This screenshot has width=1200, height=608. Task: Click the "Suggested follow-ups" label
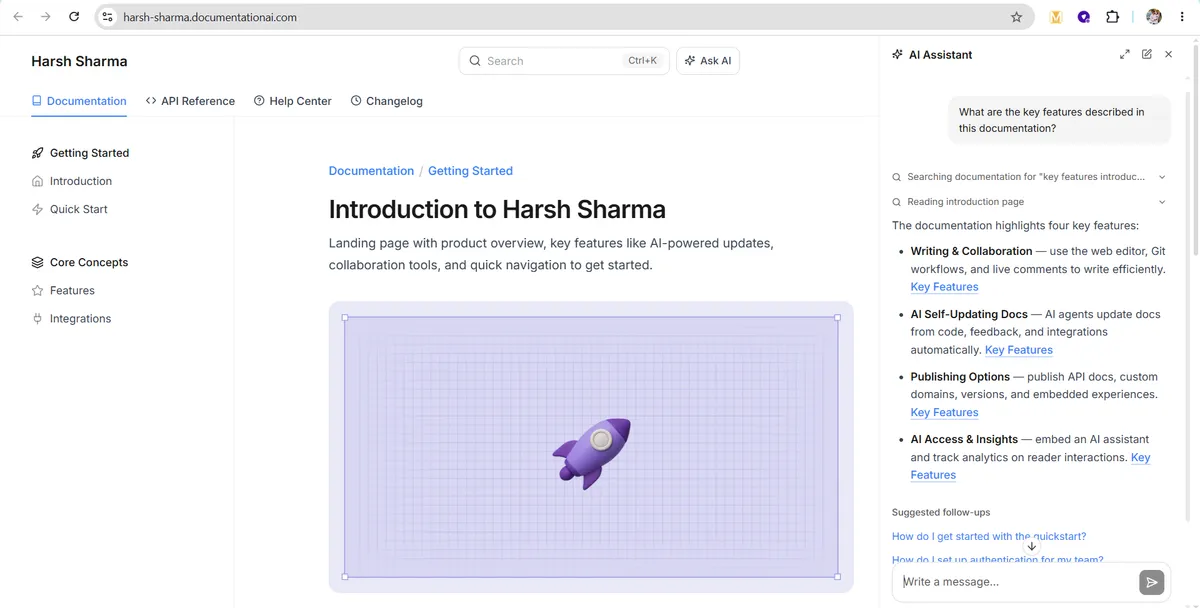click(x=941, y=512)
